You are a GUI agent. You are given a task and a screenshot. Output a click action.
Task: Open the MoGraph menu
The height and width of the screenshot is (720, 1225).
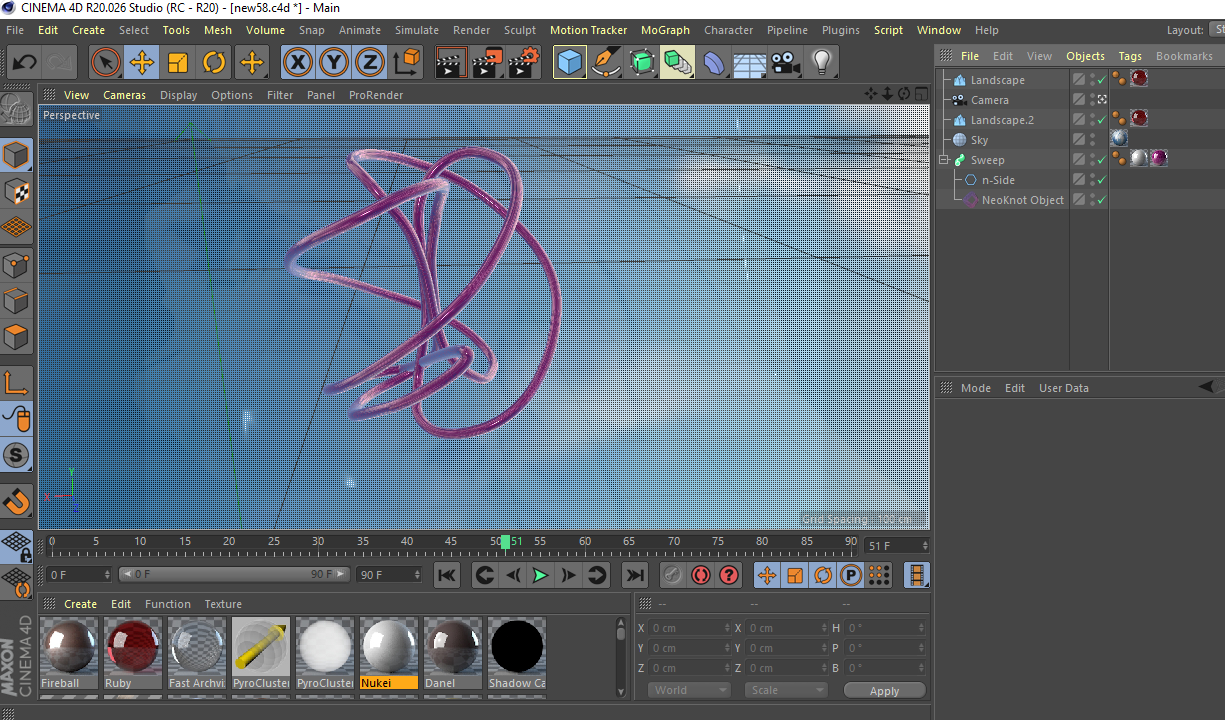665,30
